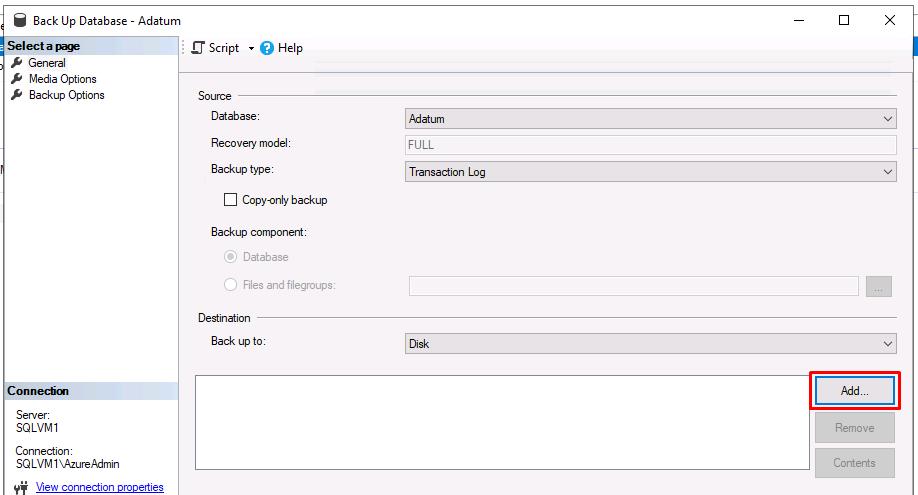This screenshot has width=918, height=495.
Task: Click the Select a page header
Action: click(x=91, y=46)
